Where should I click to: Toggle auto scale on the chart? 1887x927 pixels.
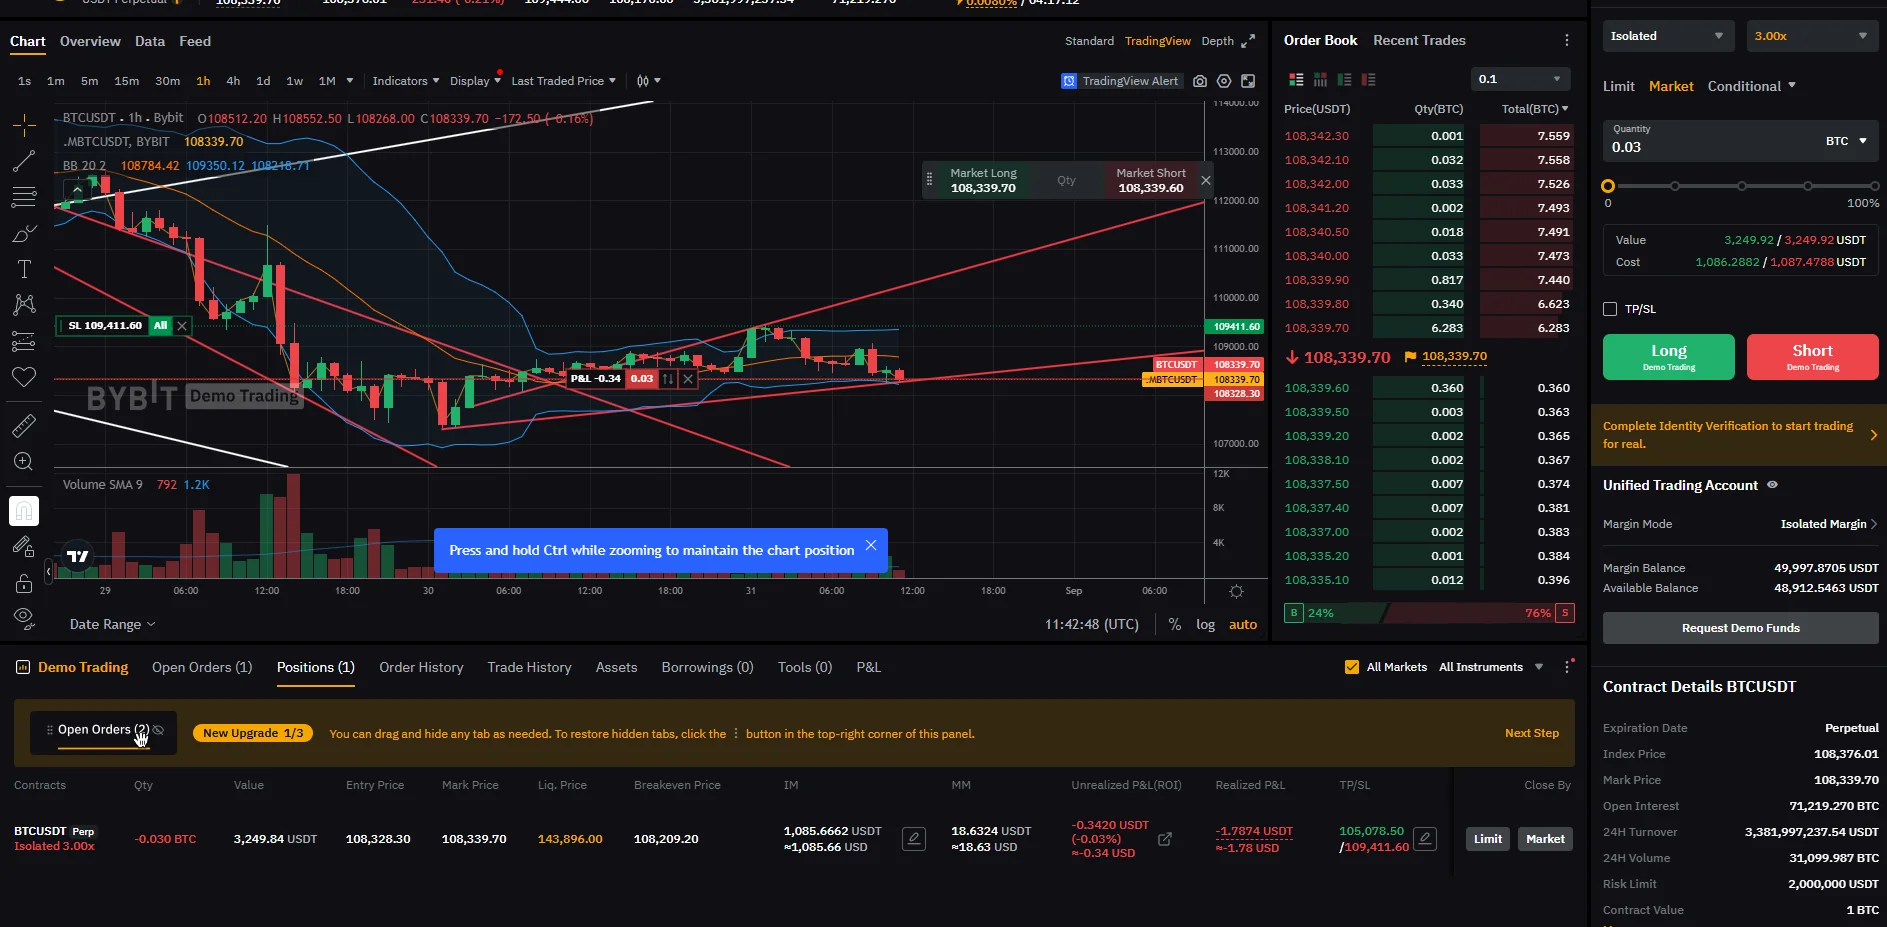1243,624
